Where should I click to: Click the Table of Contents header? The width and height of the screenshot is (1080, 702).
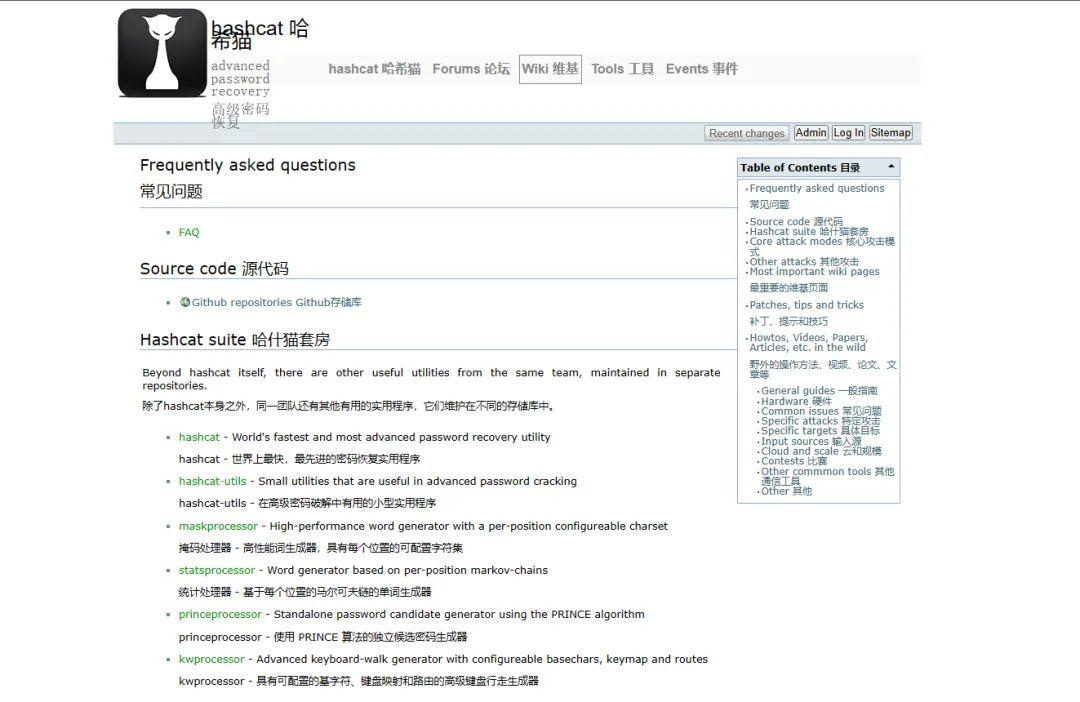[818, 167]
